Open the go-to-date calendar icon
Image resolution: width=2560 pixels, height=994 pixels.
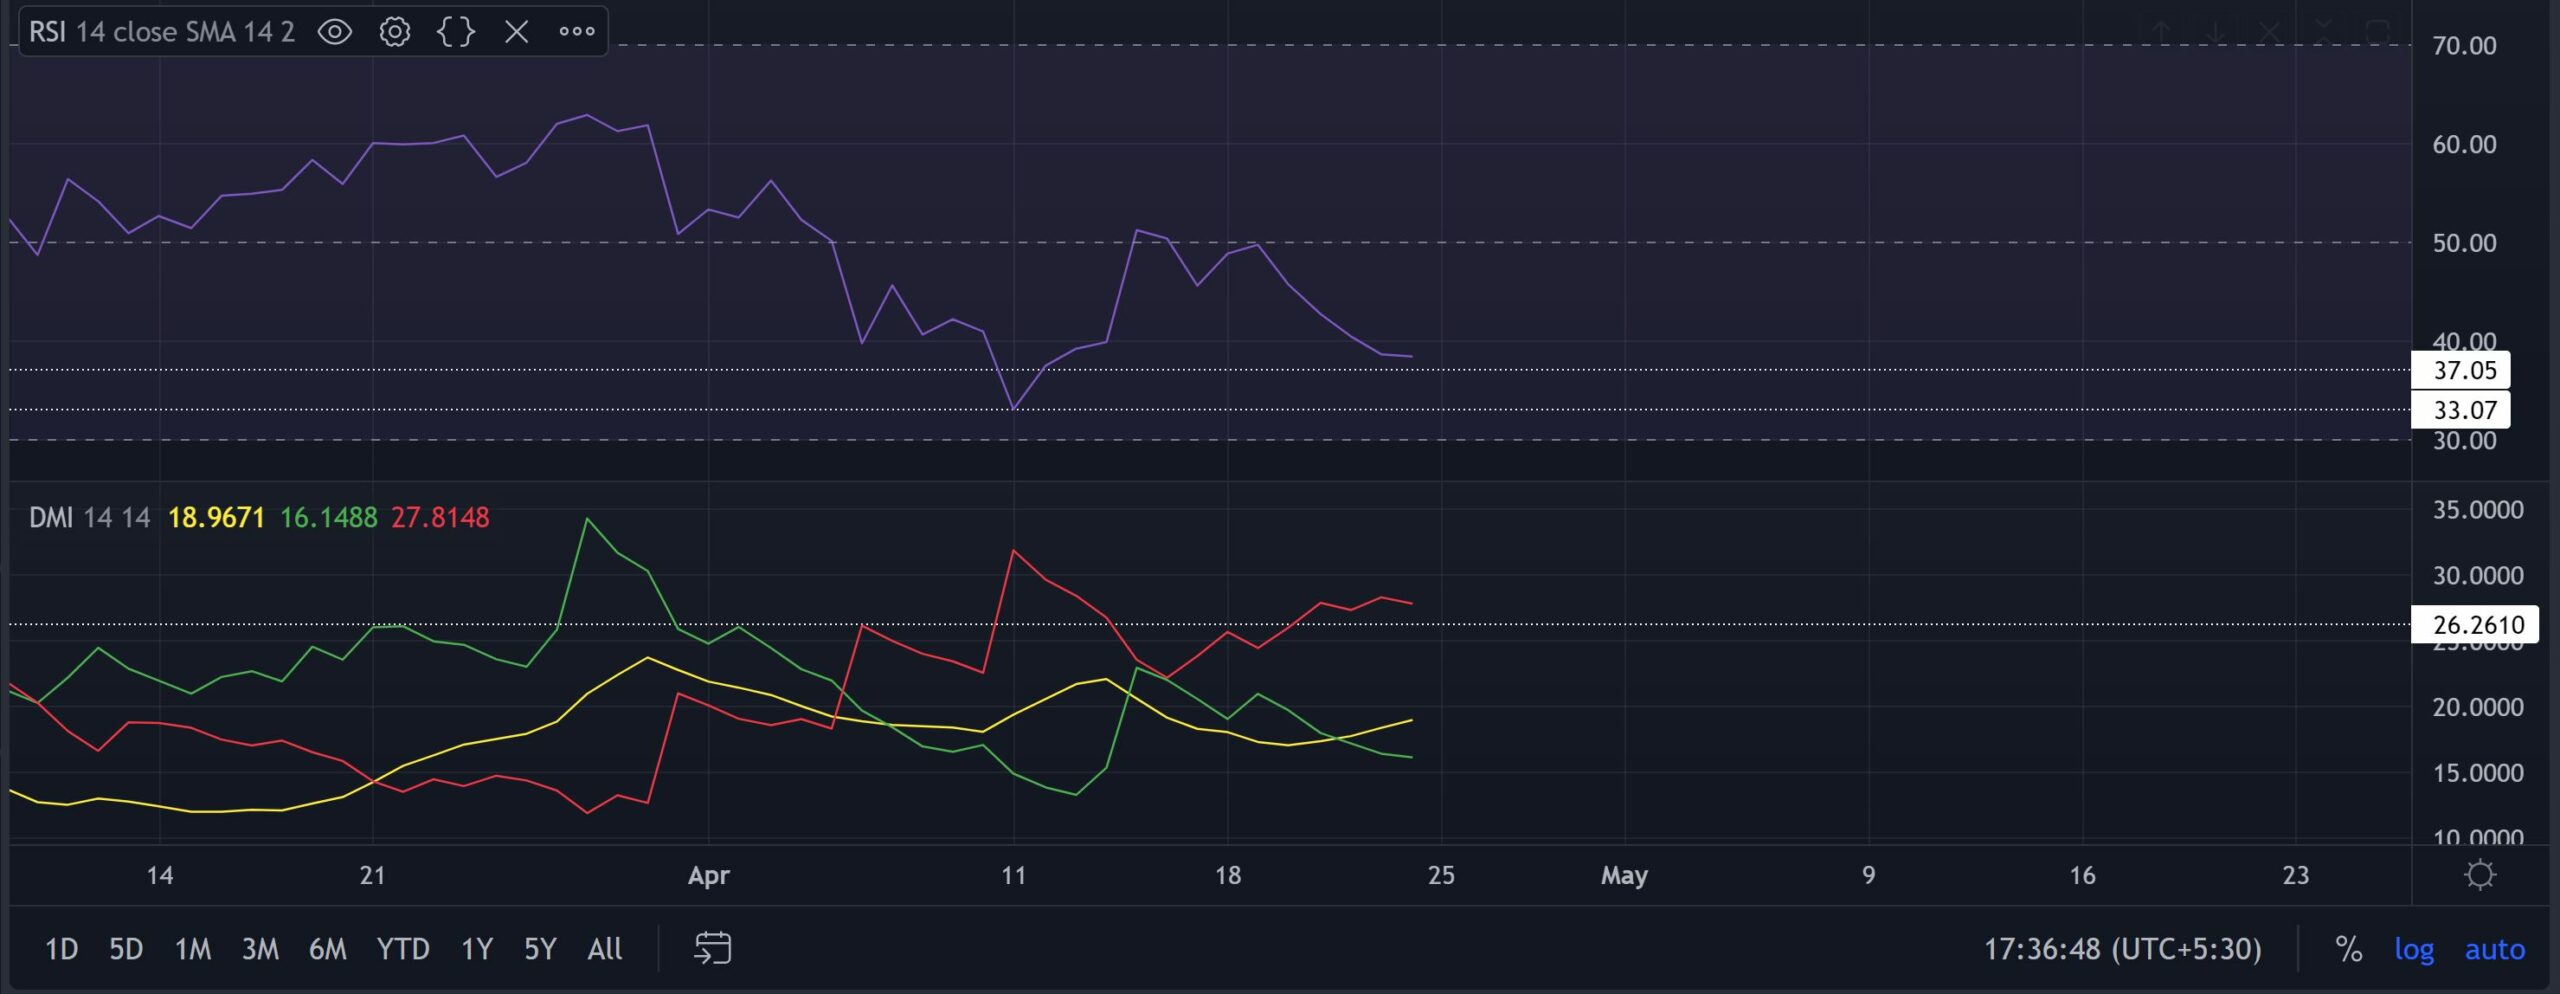714,948
